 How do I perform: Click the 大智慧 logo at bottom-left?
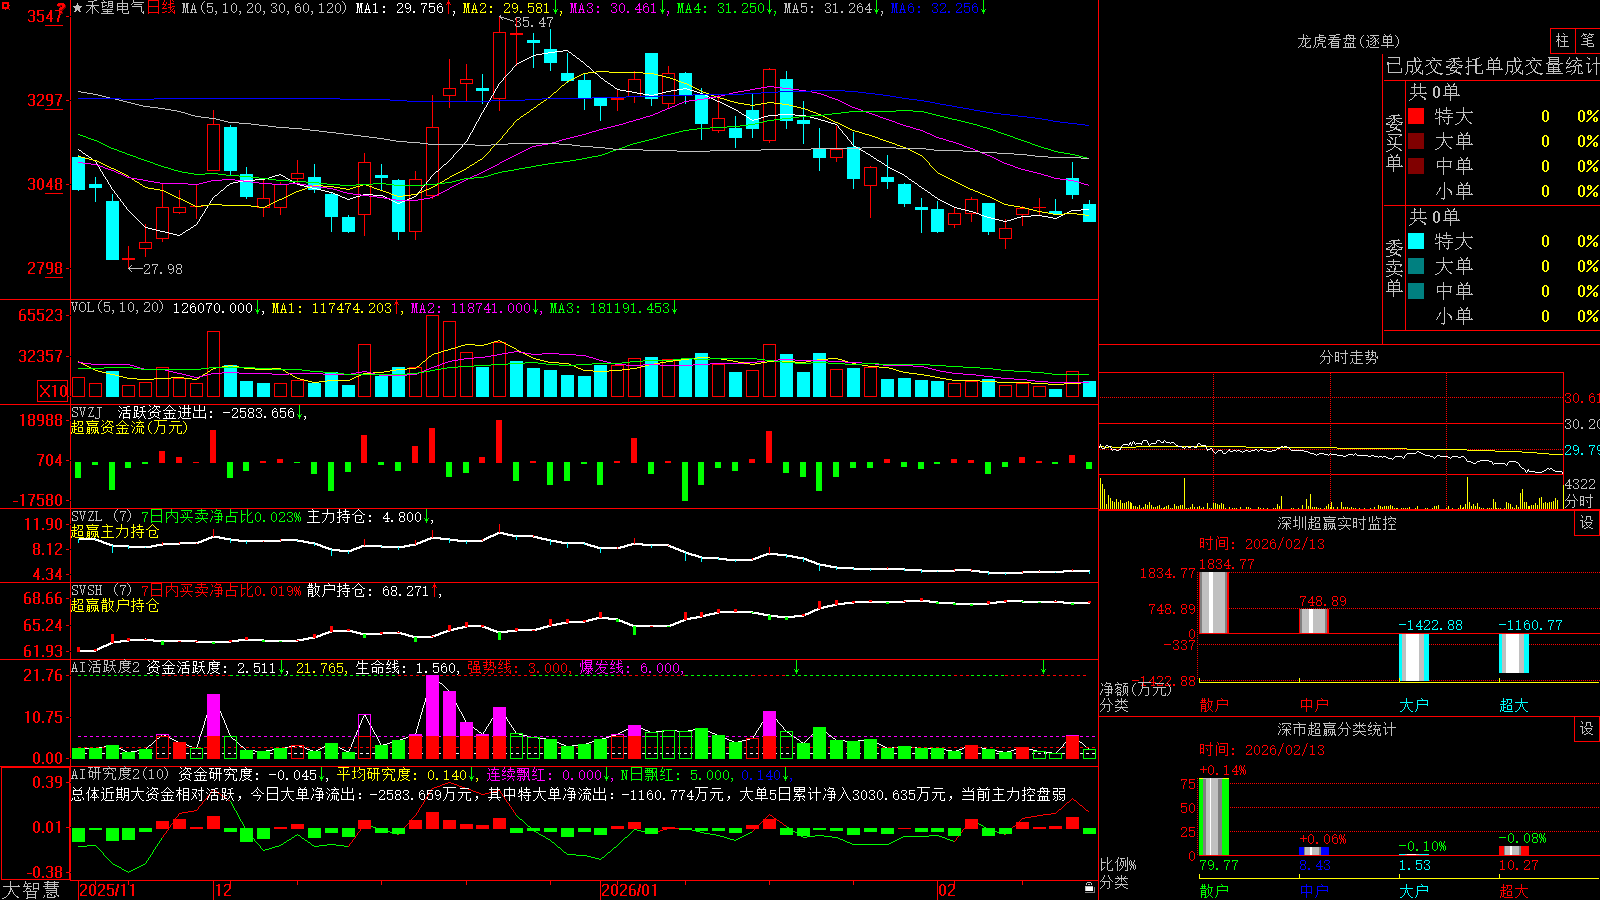[31, 889]
